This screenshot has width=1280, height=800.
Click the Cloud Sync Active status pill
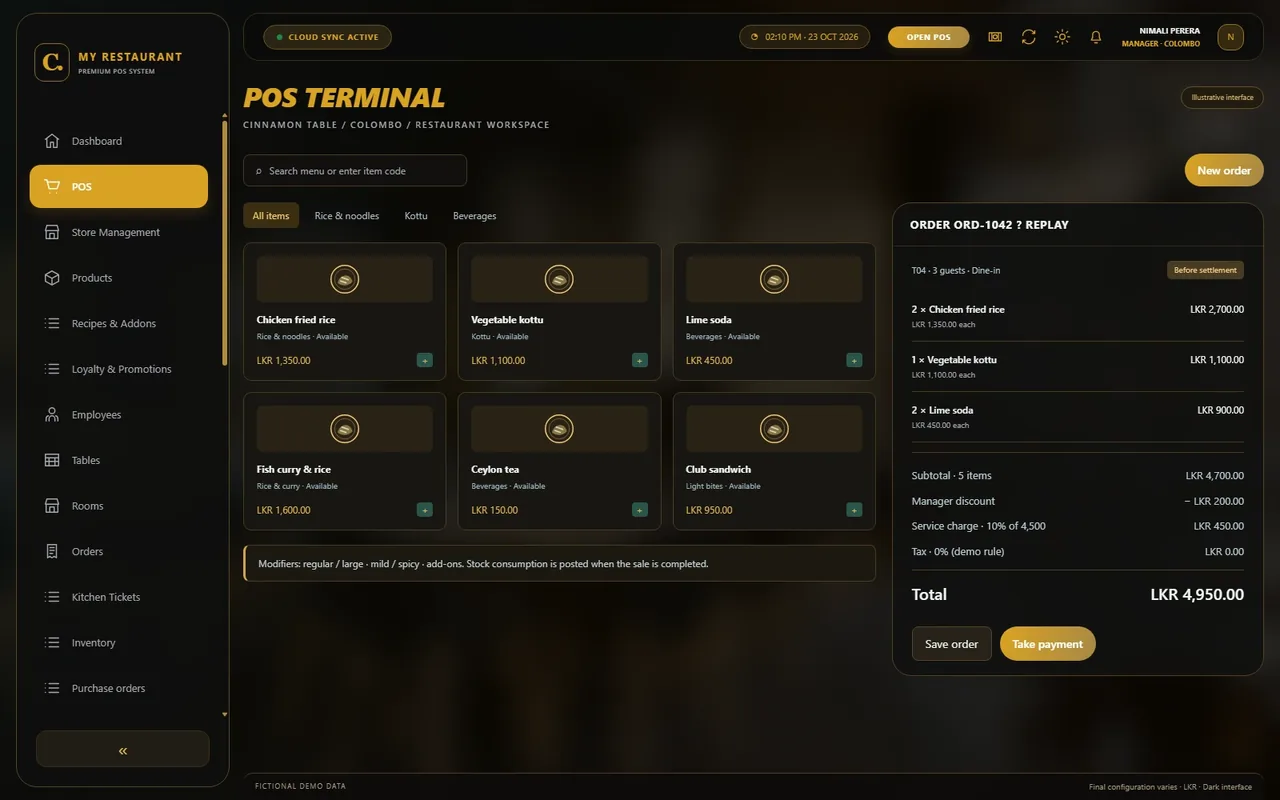click(x=327, y=37)
